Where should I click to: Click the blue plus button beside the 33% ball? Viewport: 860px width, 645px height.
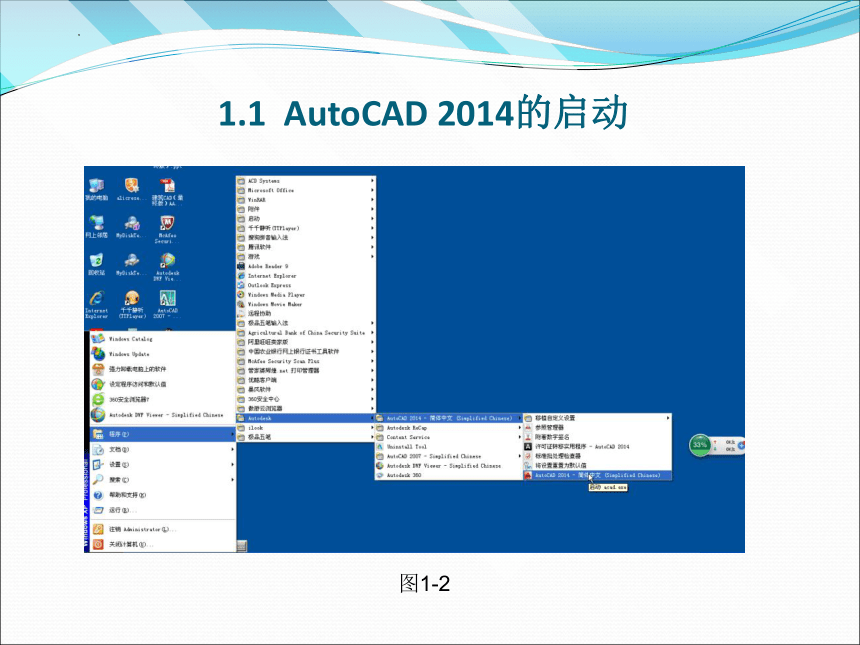pyautogui.click(x=741, y=445)
